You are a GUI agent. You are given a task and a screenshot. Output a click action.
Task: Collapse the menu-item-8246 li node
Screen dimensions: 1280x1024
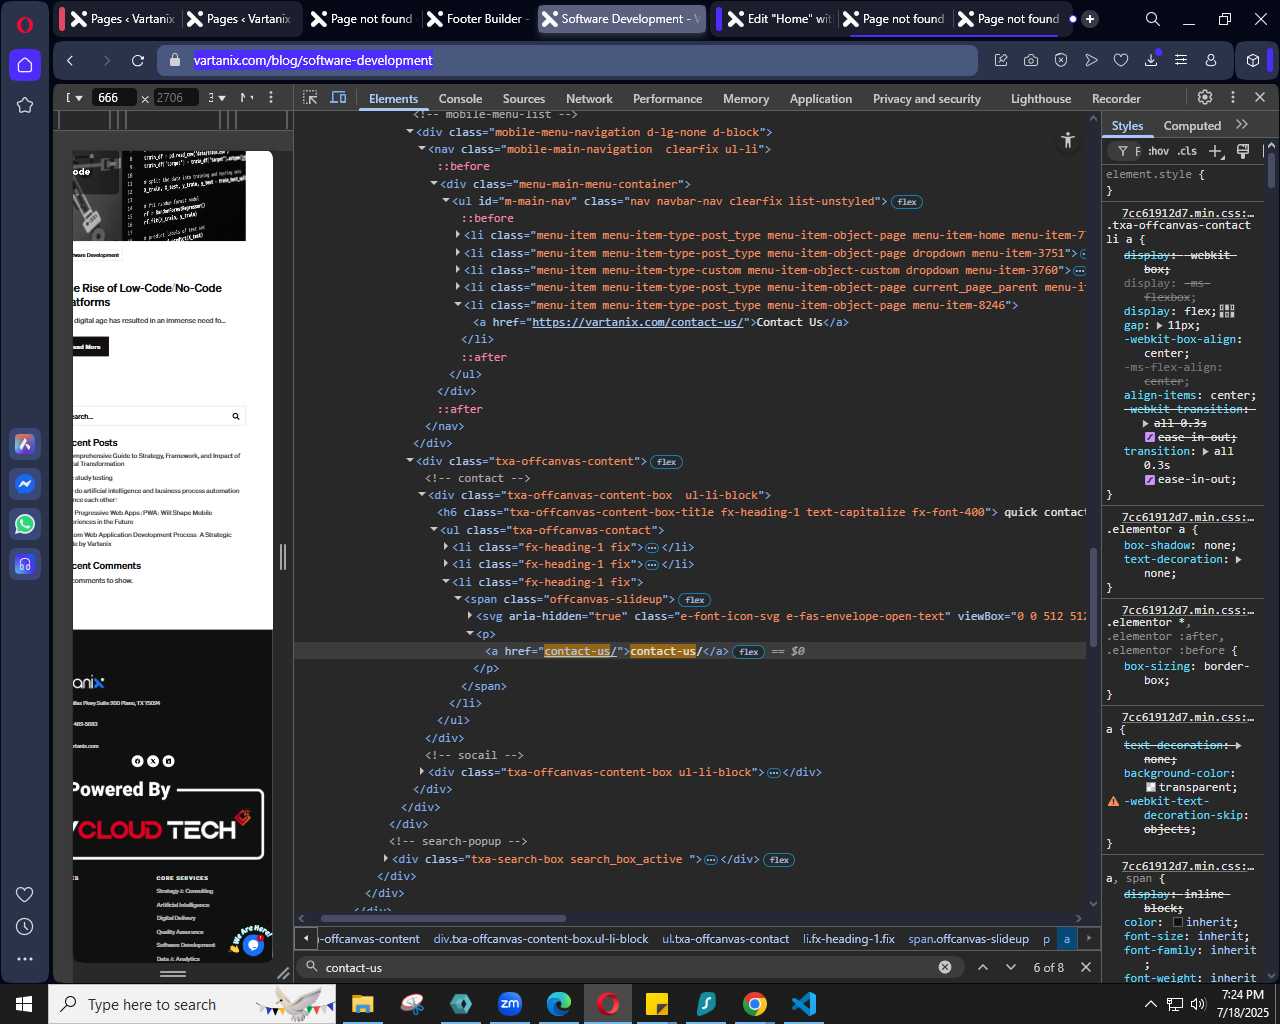click(458, 305)
